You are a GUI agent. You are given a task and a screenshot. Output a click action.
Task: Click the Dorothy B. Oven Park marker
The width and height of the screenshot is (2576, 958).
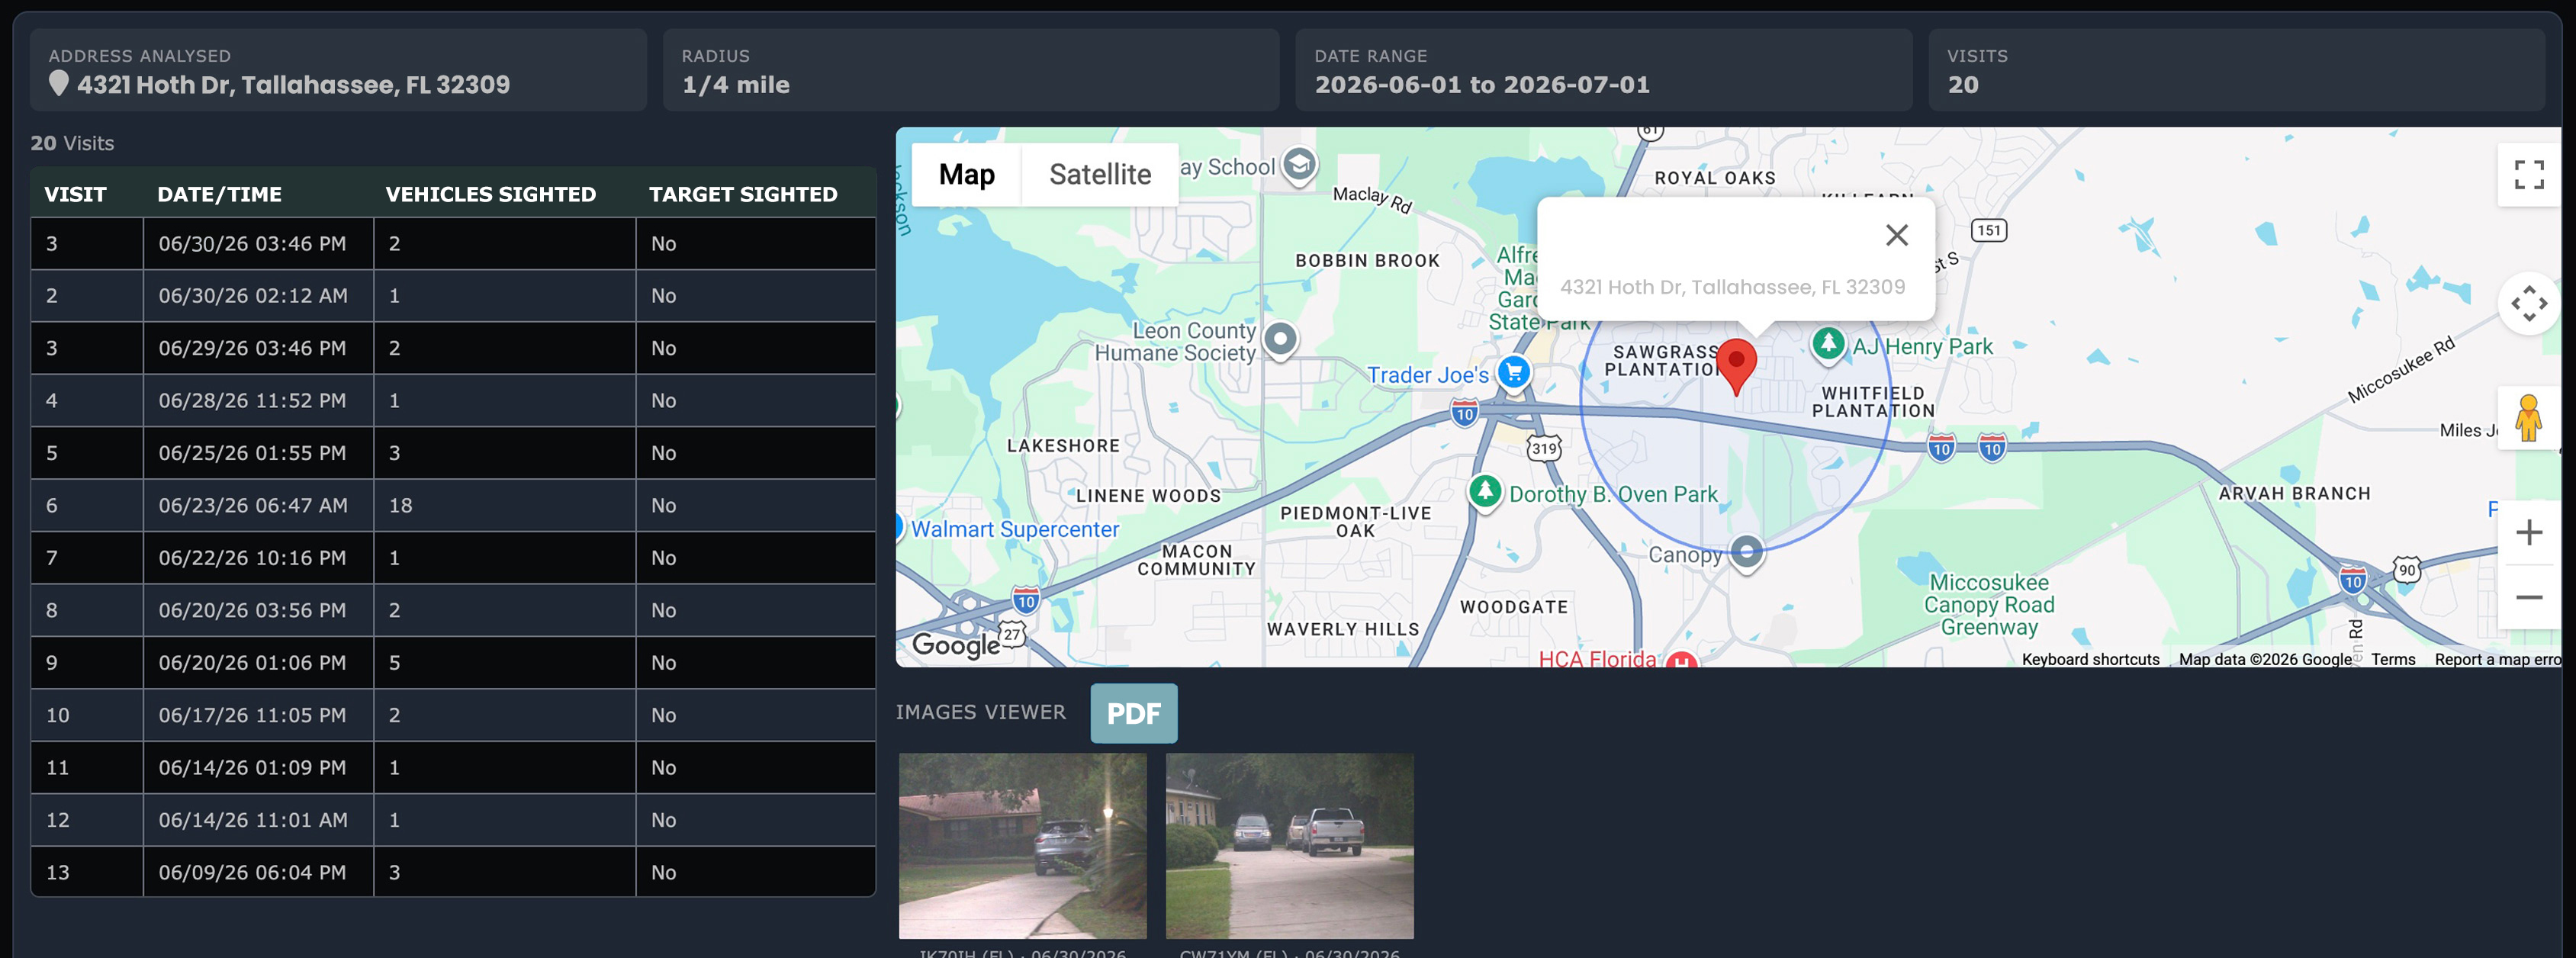pos(1485,492)
